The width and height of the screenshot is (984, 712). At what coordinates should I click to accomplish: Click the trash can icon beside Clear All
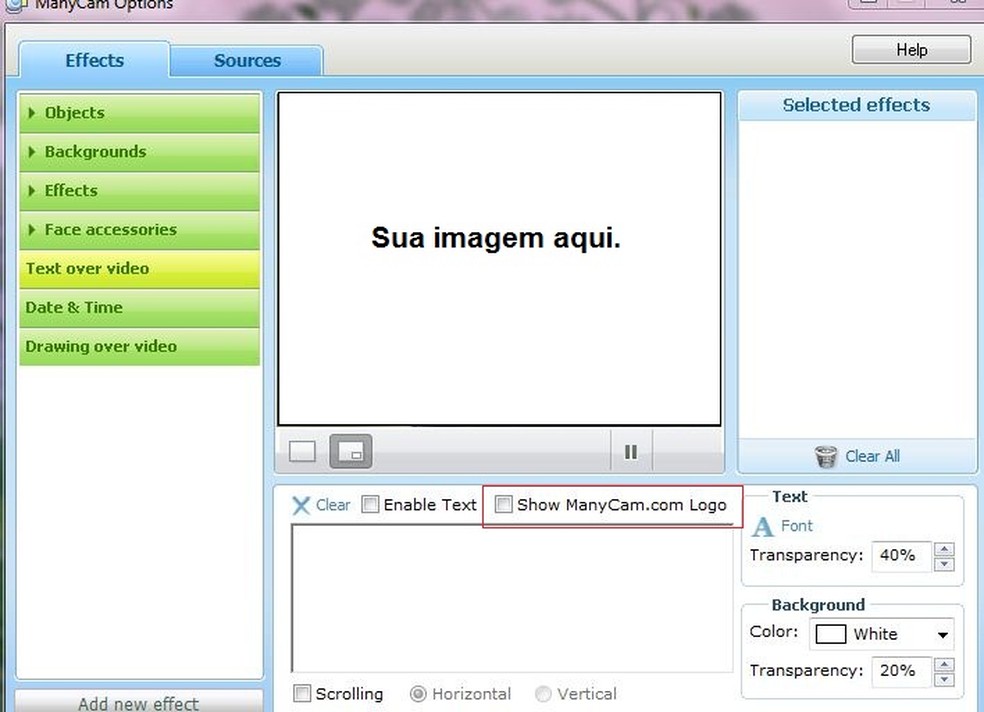click(826, 456)
